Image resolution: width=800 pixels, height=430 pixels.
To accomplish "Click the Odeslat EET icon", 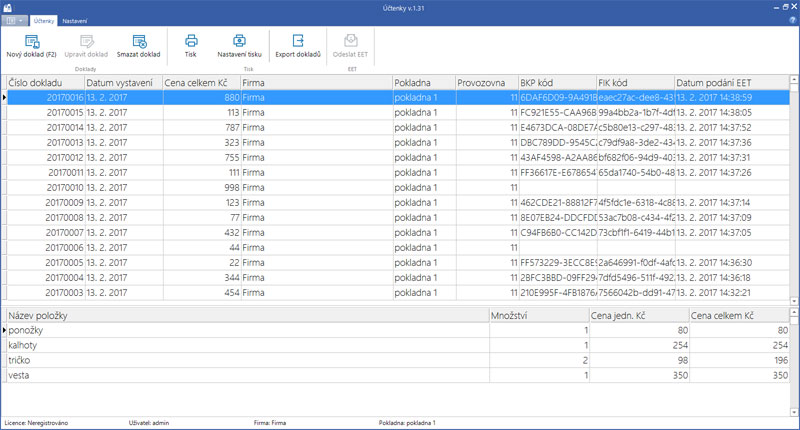I will click(x=351, y=41).
